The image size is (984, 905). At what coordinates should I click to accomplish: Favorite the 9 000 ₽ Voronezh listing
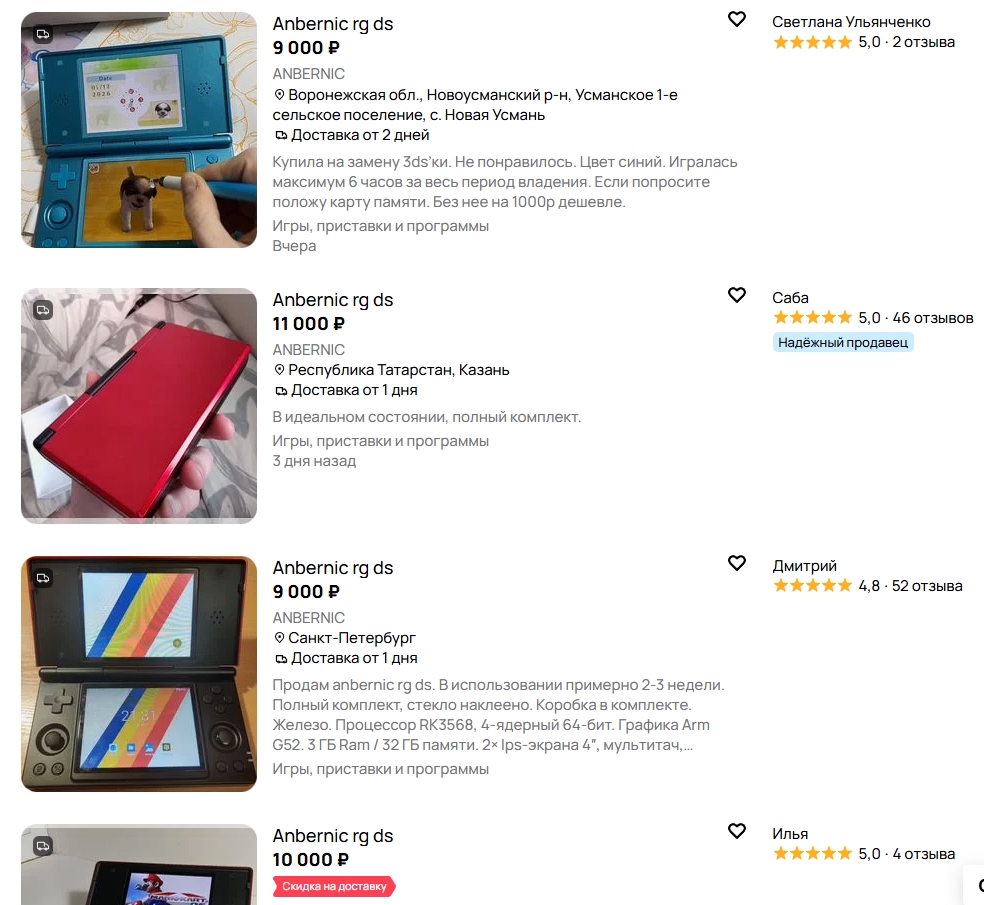point(737,19)
